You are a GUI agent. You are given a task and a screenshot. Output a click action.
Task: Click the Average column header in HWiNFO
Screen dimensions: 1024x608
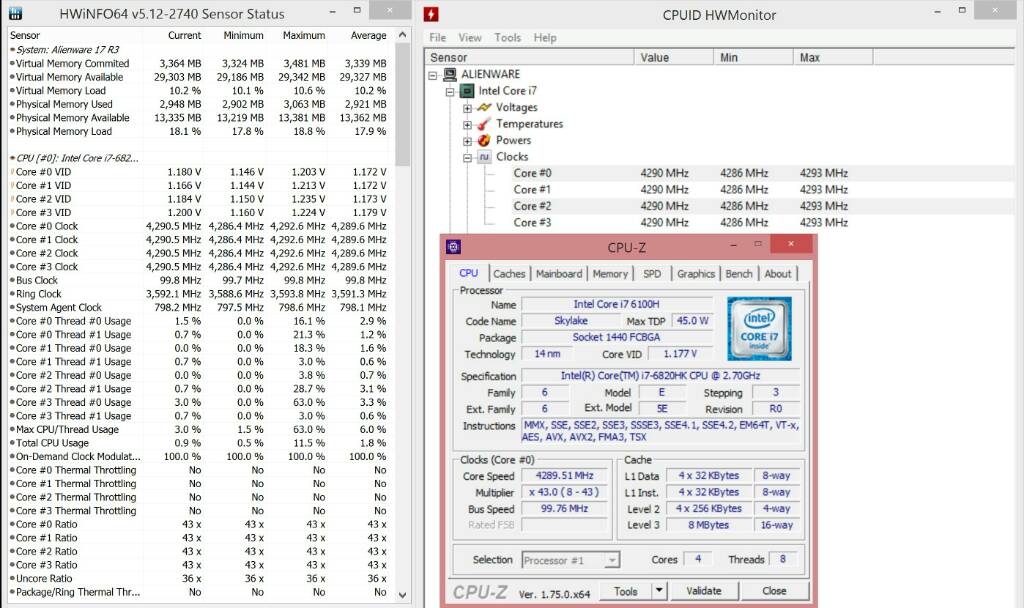(368, 35)
